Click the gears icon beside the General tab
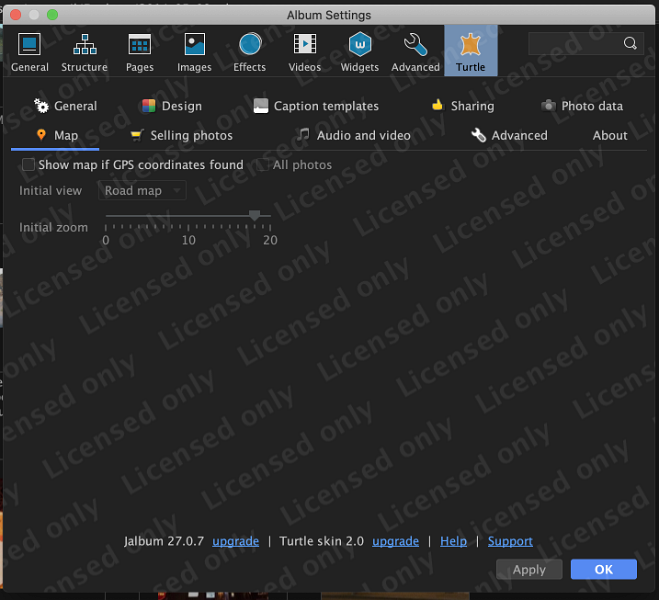Screen dimensions: 659x600 41,105
